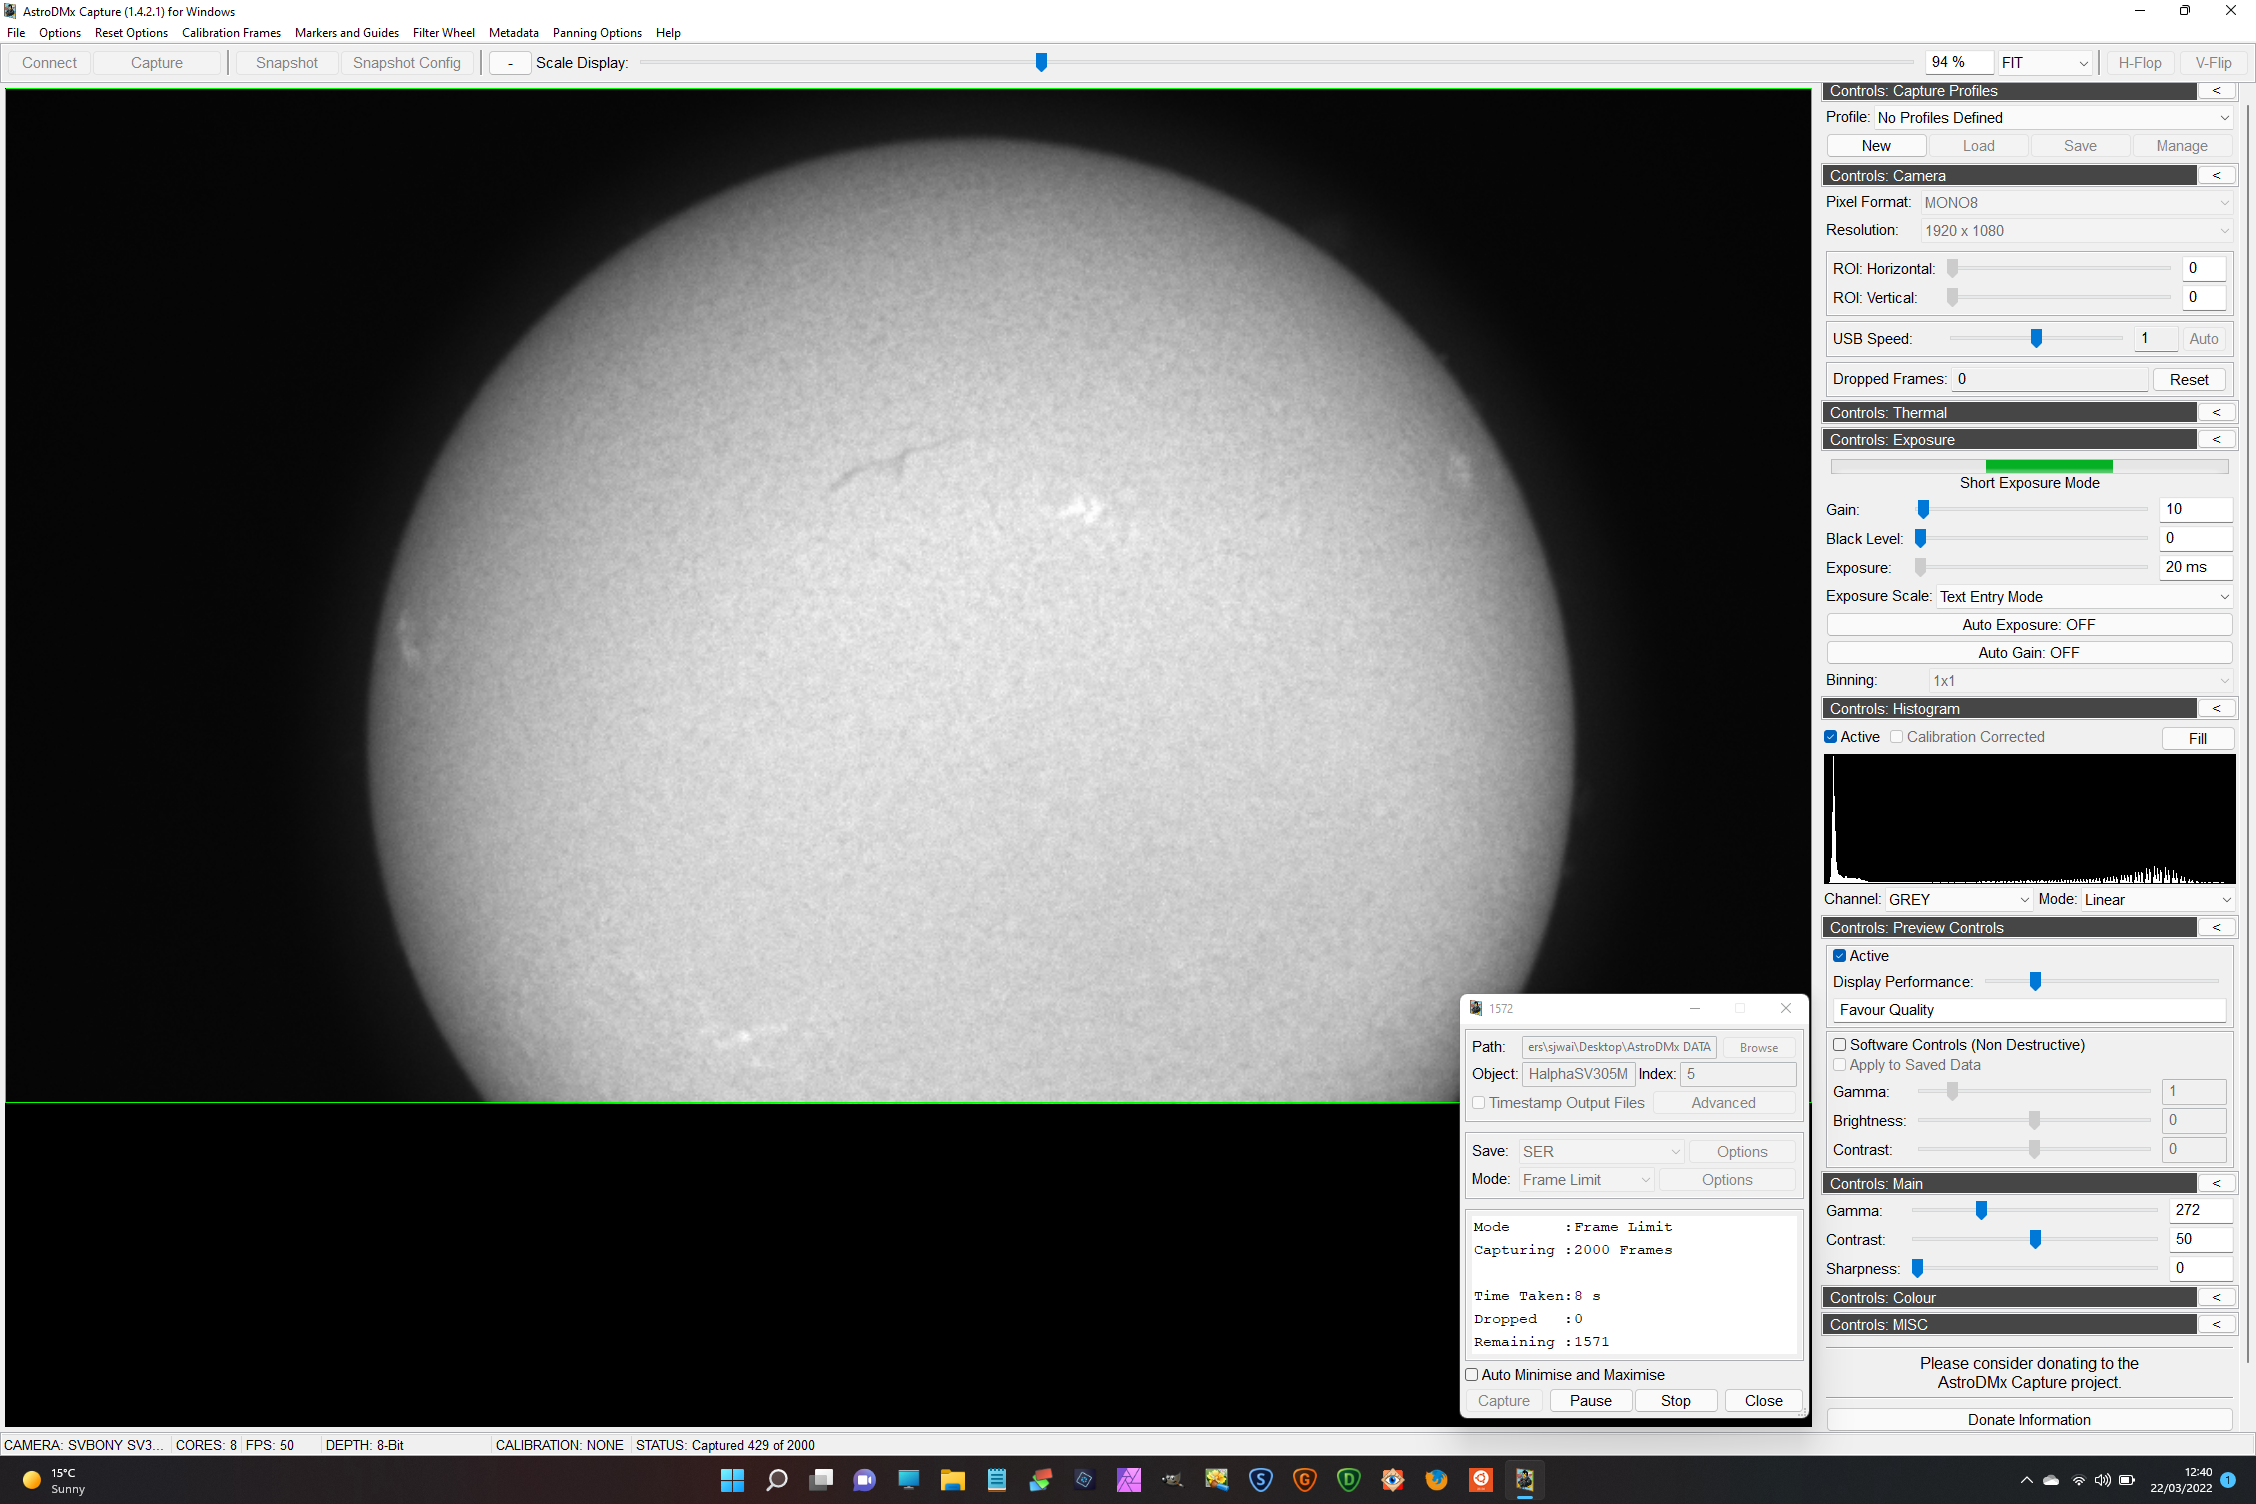
Task: Disable the Histogram Active checkbox
Action: click(x=1831, y=737)
